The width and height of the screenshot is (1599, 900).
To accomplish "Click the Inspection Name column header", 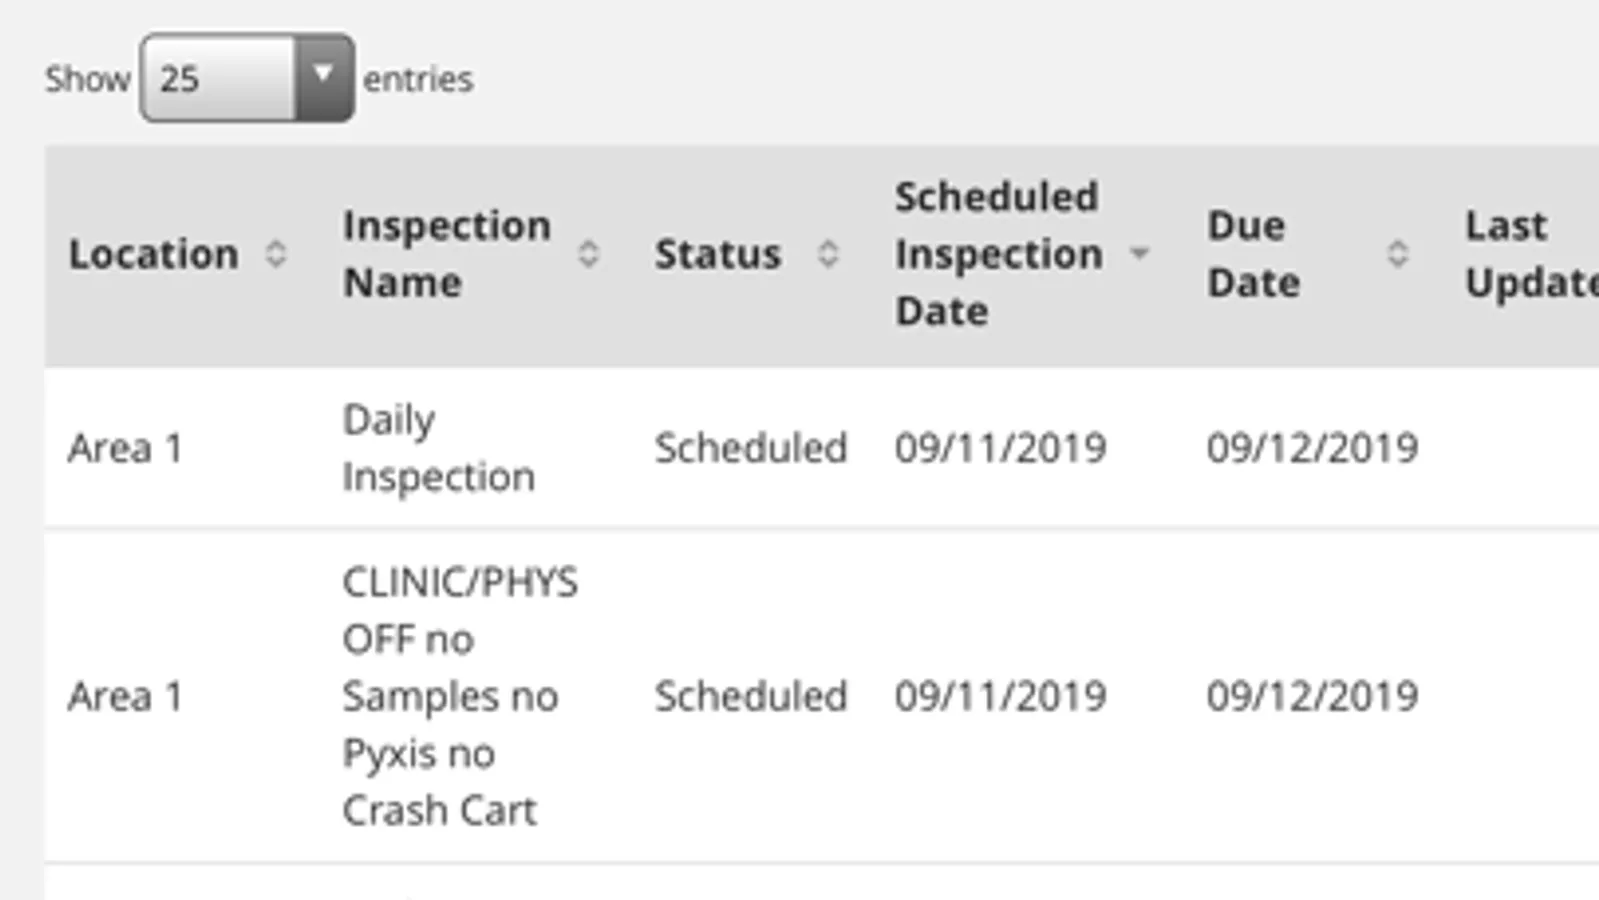I will tap(447, 254).
